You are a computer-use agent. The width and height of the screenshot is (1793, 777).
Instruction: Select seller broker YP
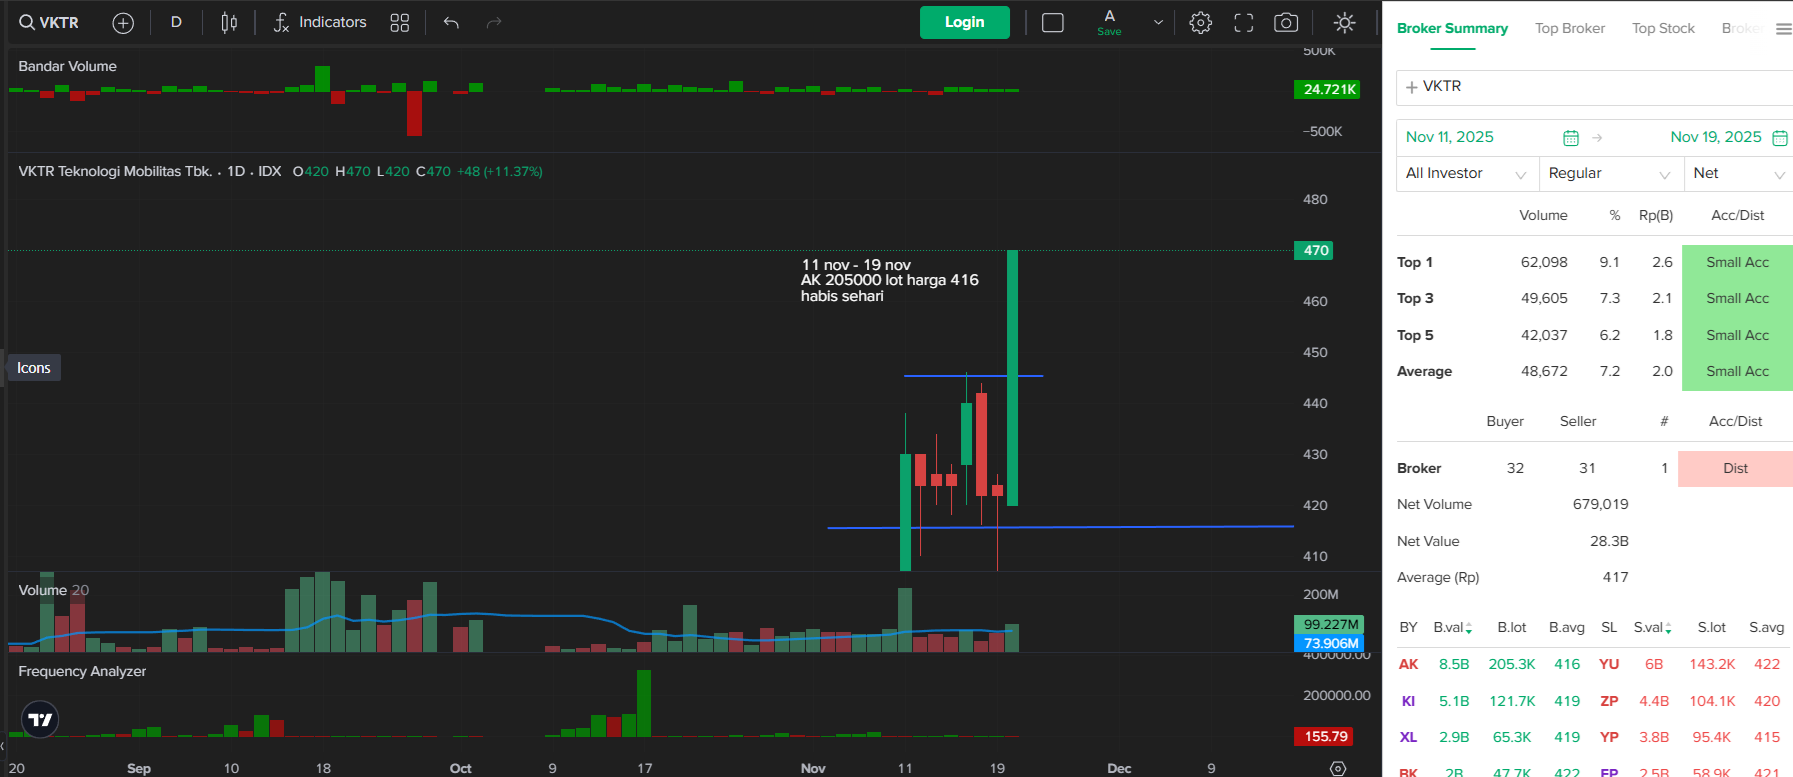coord(1609,738)
